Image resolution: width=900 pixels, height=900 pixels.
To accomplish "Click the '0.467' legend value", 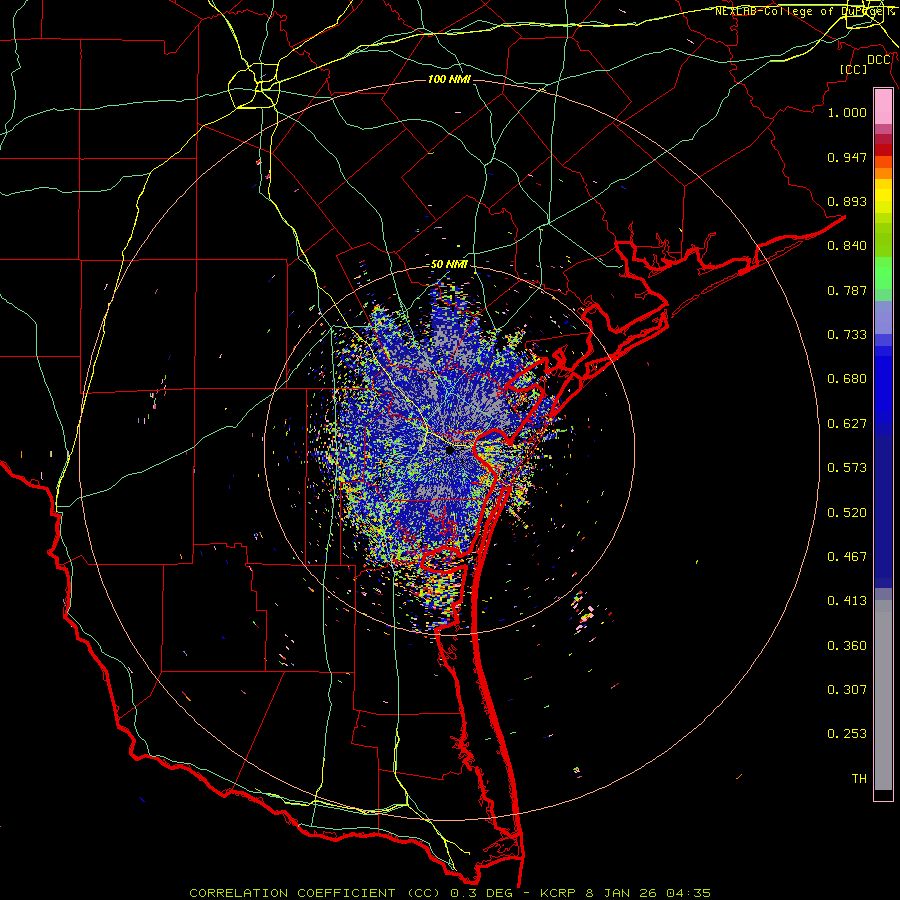I will 847,557.
